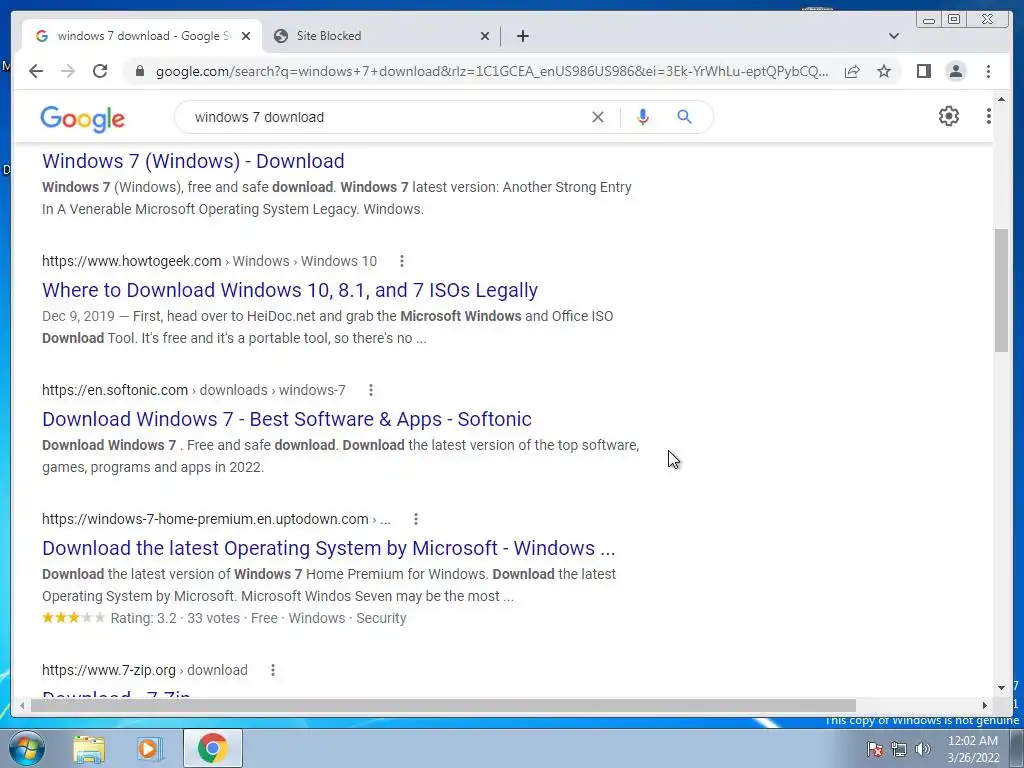1024x768 pixels.
Task: Click the https://www.howtogeek.com breadcrumb
Action: 132,261
